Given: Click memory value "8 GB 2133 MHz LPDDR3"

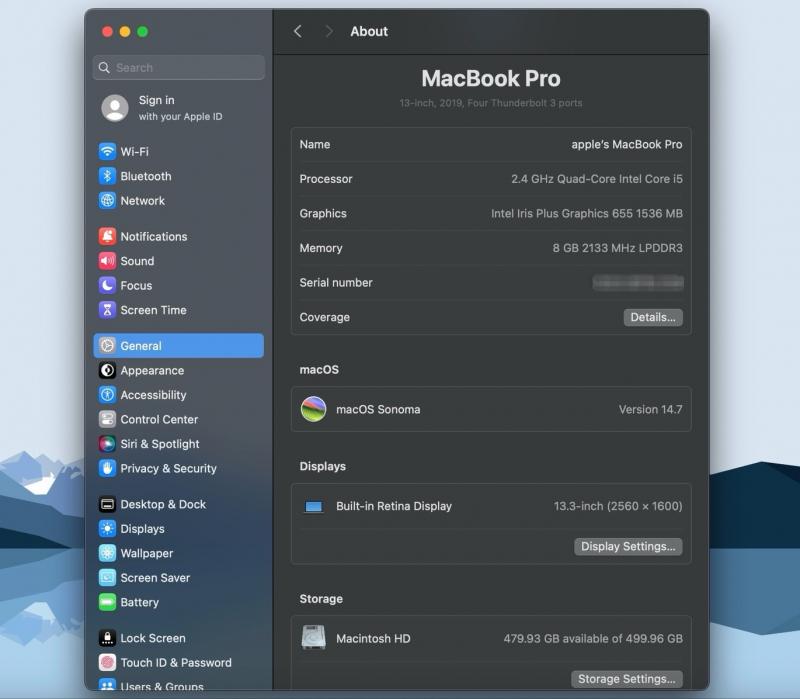Looking at the screenshot, I should (617, 248).
